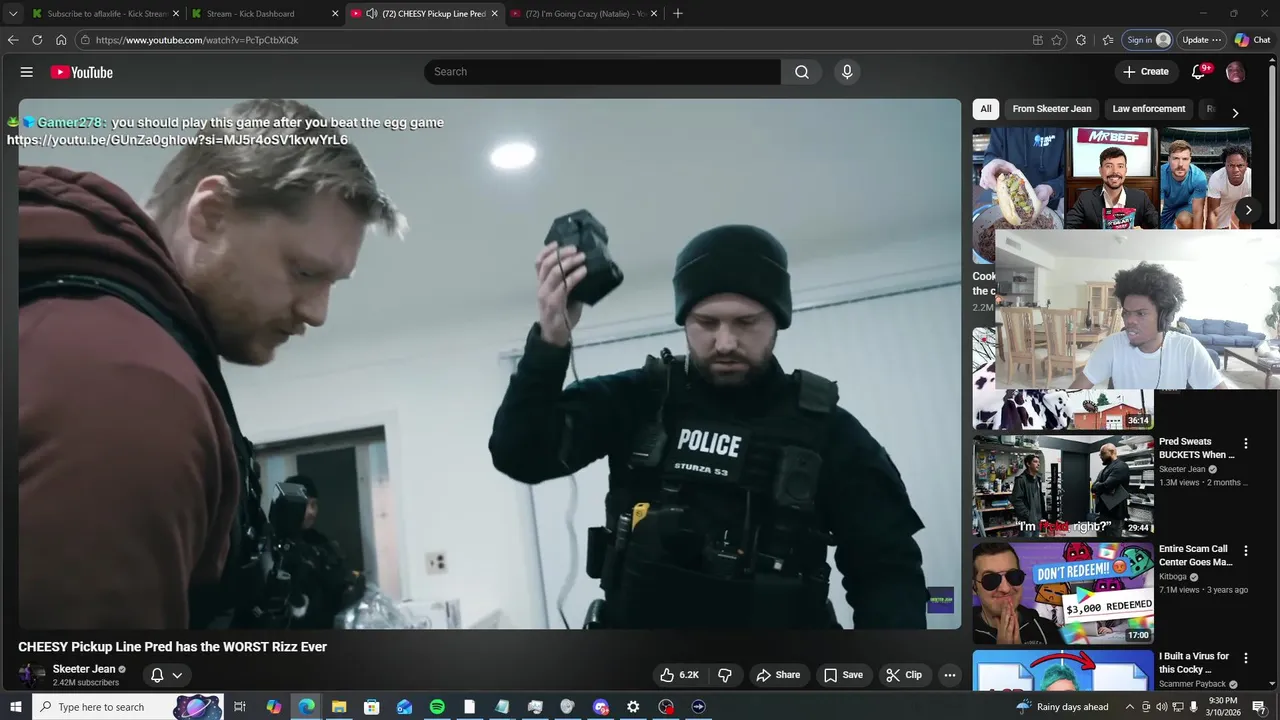Click the search magnifier button

[802, 72]
